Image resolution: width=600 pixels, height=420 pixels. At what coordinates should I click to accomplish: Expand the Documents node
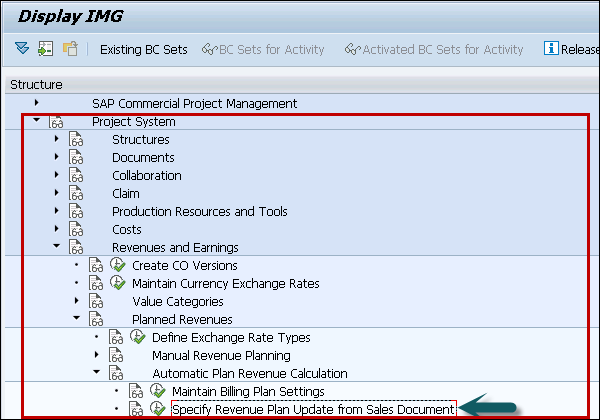click(x=57, y=156)
